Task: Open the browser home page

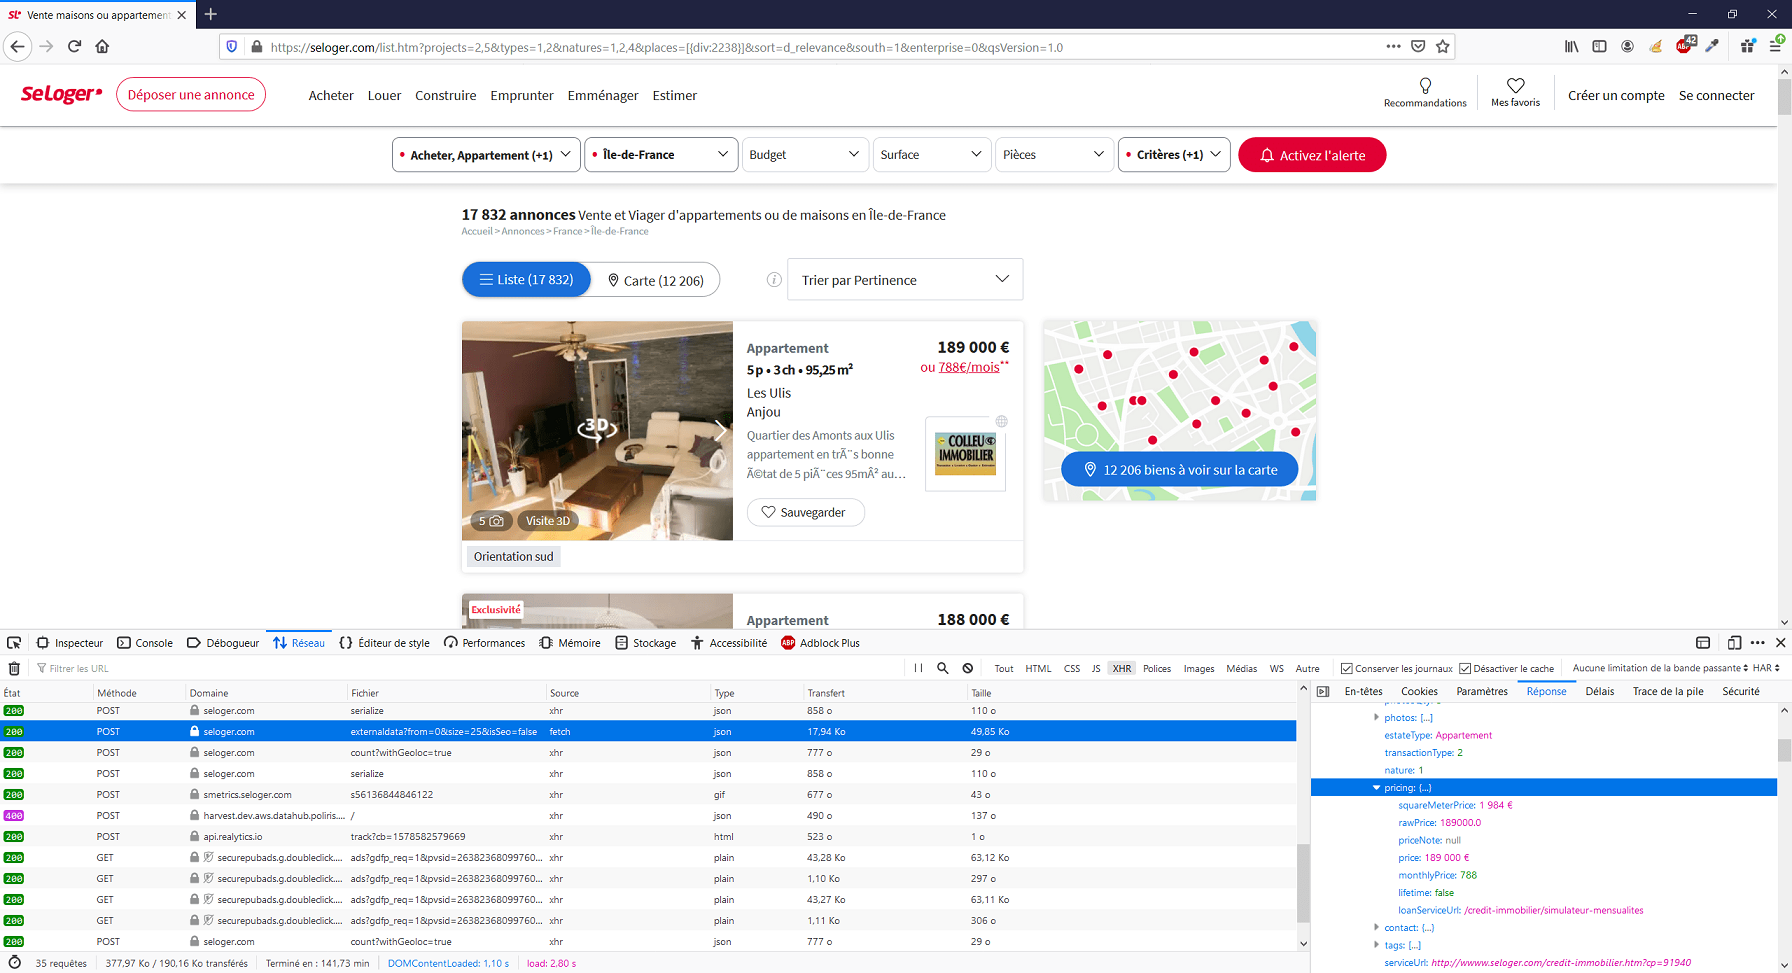Action: pos(102,46)
